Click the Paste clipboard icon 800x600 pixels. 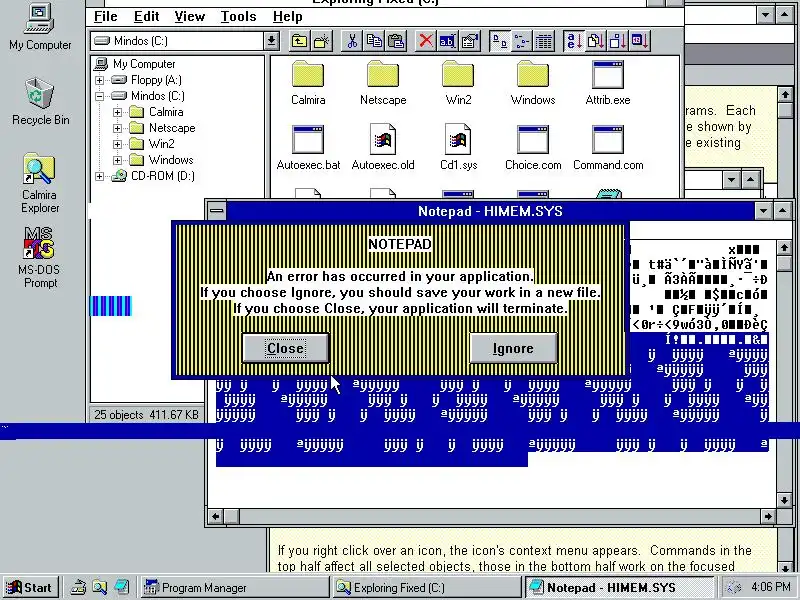[396, 41]
